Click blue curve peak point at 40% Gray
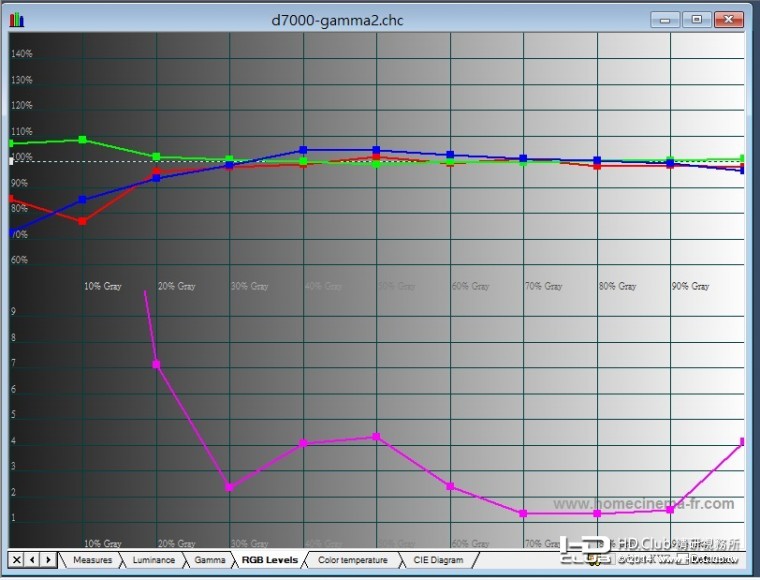Image resolution: width=760 pixels, height=580 pixels. pyautogui.click(x=303, y=150)
